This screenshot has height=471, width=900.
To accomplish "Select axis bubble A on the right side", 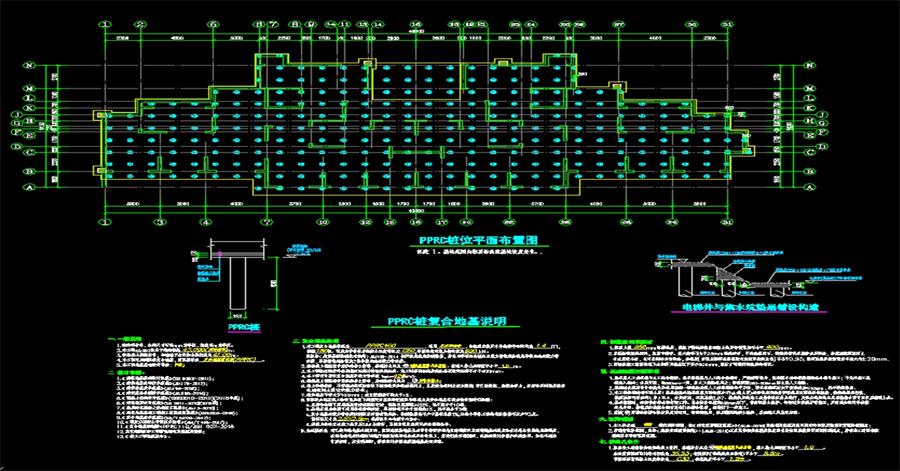I will click(807, 188).
